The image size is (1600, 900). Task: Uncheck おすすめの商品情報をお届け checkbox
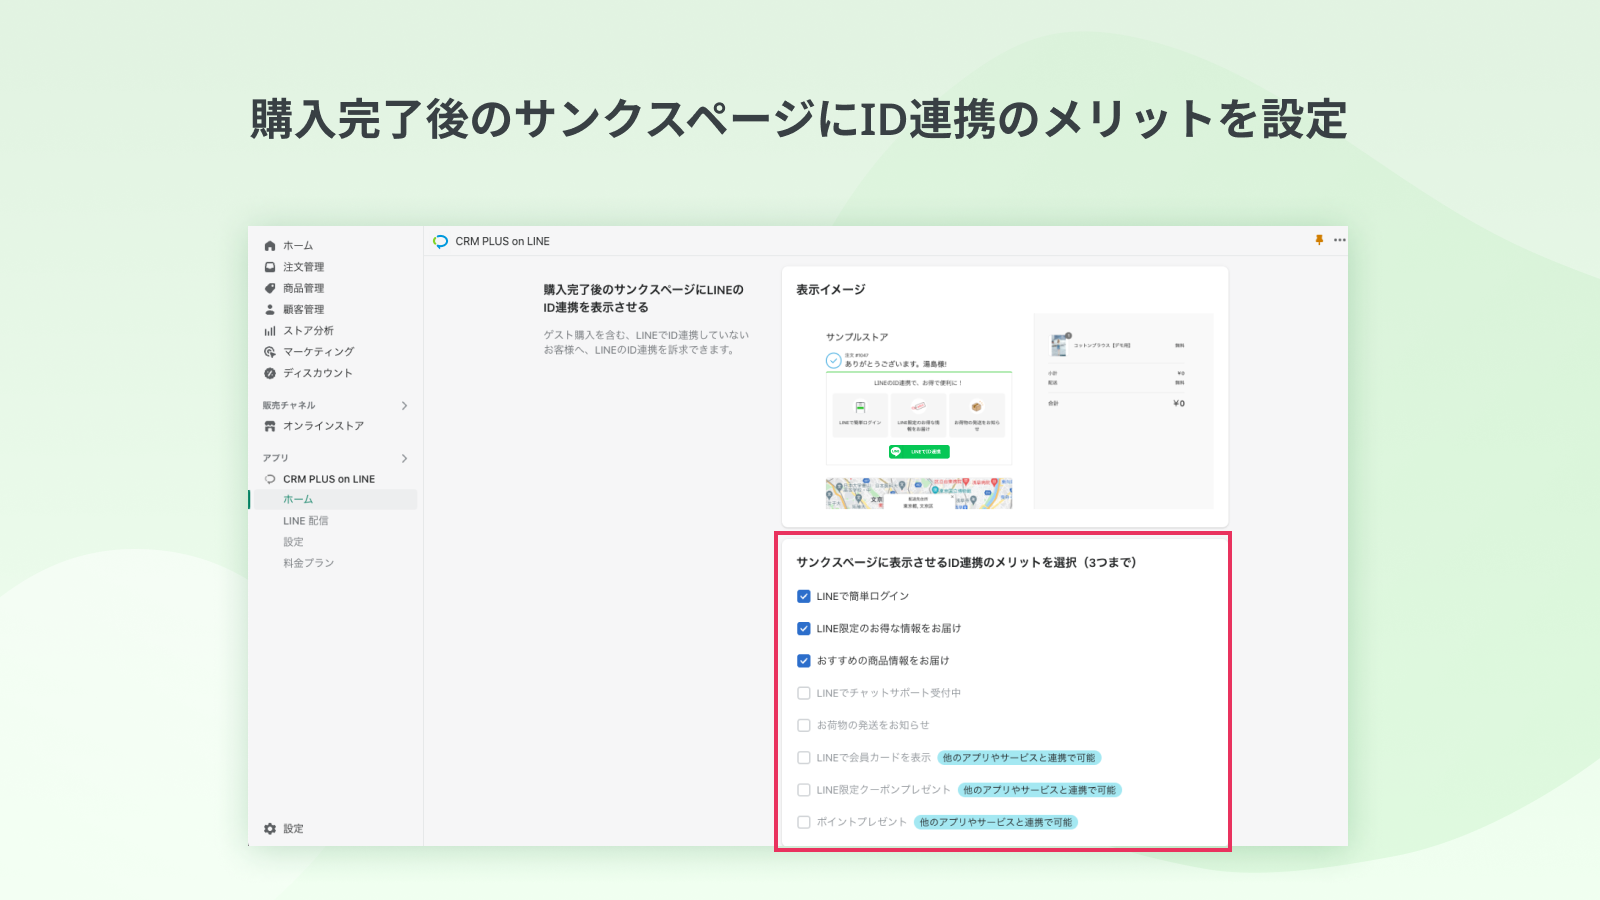pyautogui.click(x=804, y=661)
